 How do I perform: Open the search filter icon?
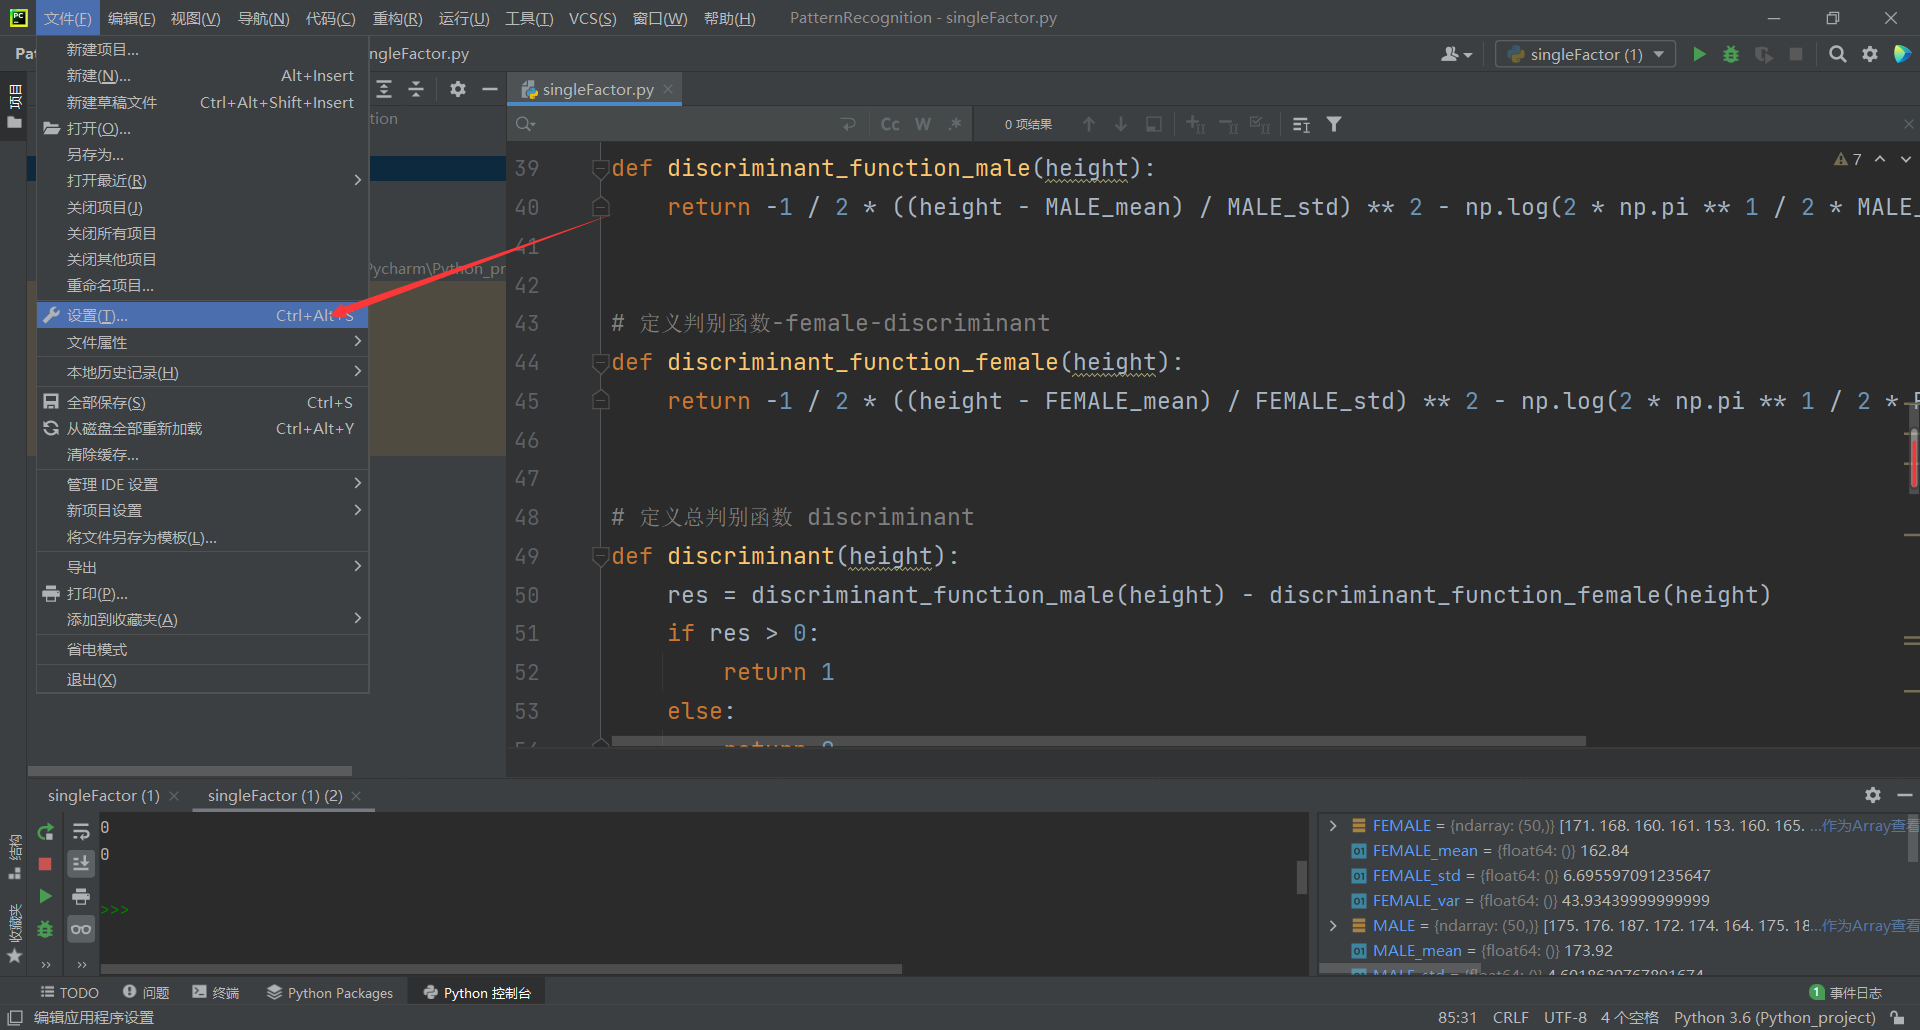pos(1334,124)
